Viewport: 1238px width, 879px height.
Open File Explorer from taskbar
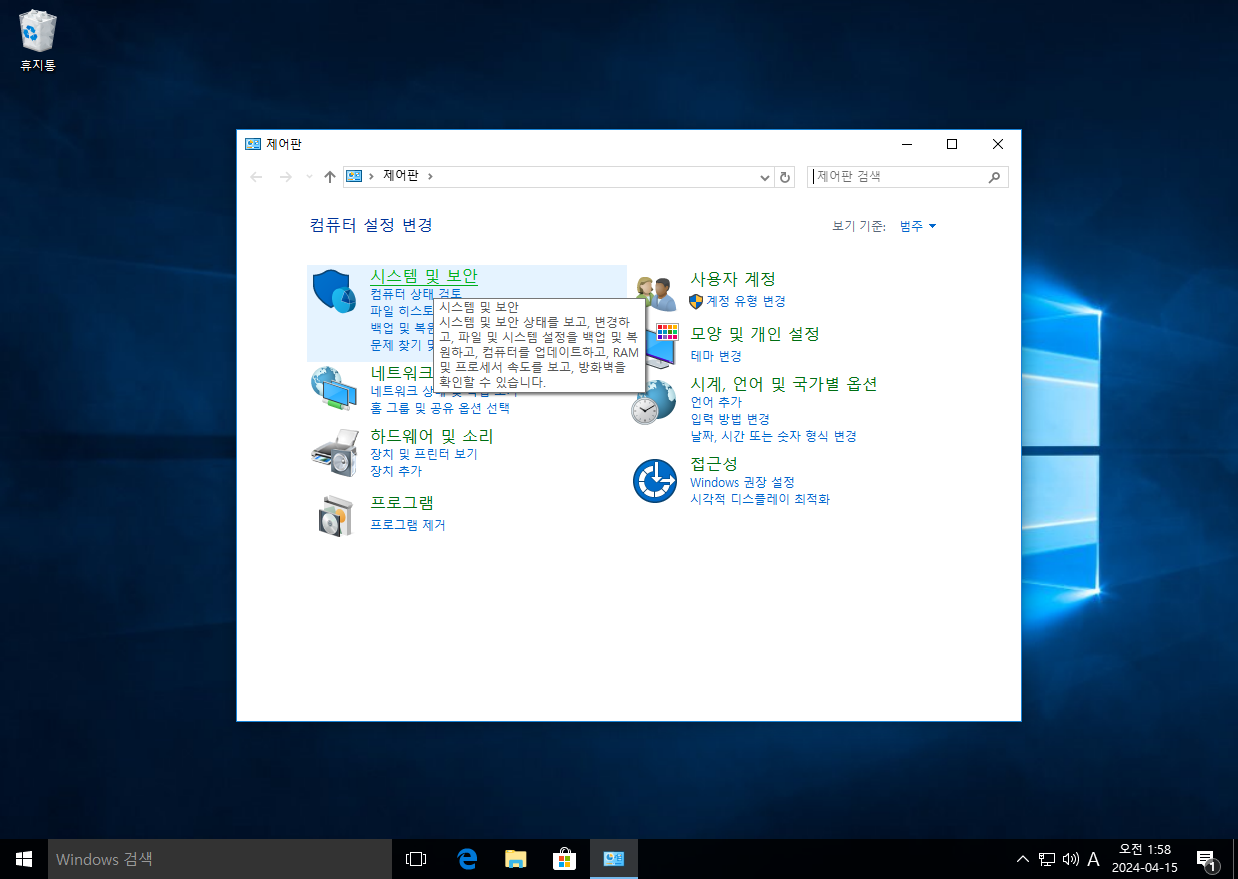pos(515,859)
